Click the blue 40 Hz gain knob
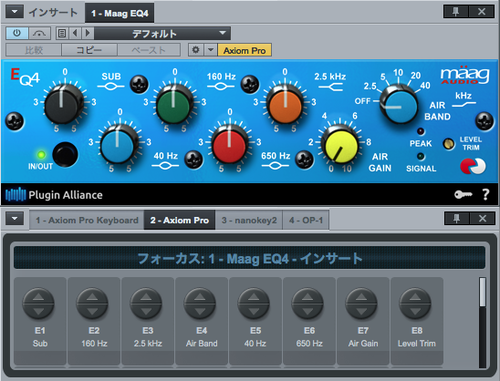This screenshot has height=381, width=500. 118,145
